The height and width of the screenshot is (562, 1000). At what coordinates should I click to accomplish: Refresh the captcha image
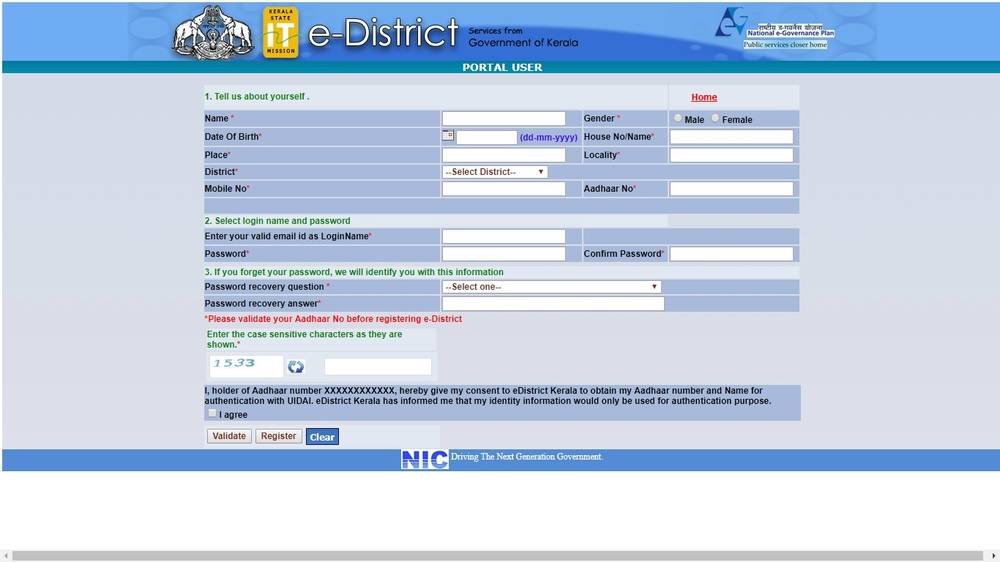pyautogui.click(x=295, y=367)
